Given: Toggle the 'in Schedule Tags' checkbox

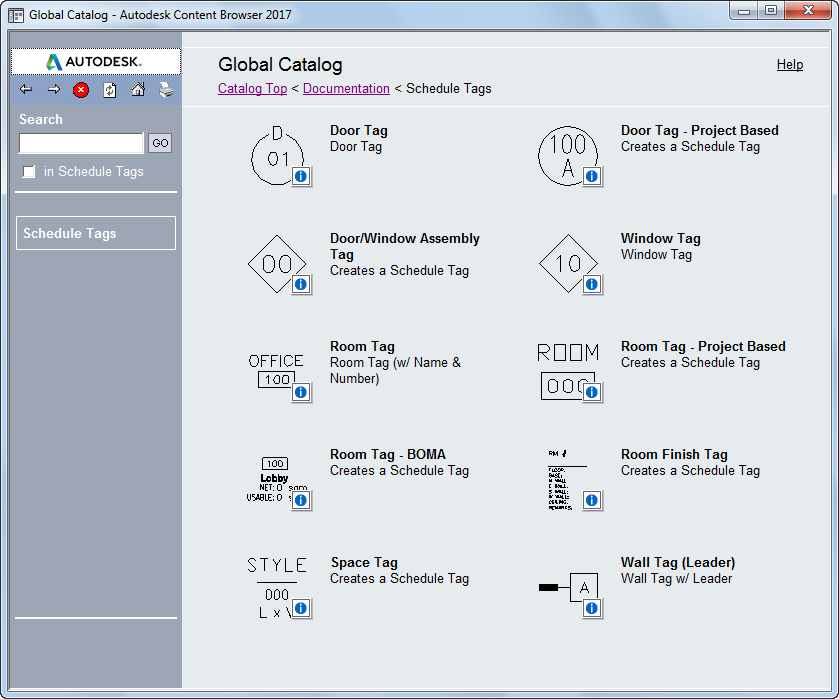Looking at the screenshot, I should [x=29, y=172].
